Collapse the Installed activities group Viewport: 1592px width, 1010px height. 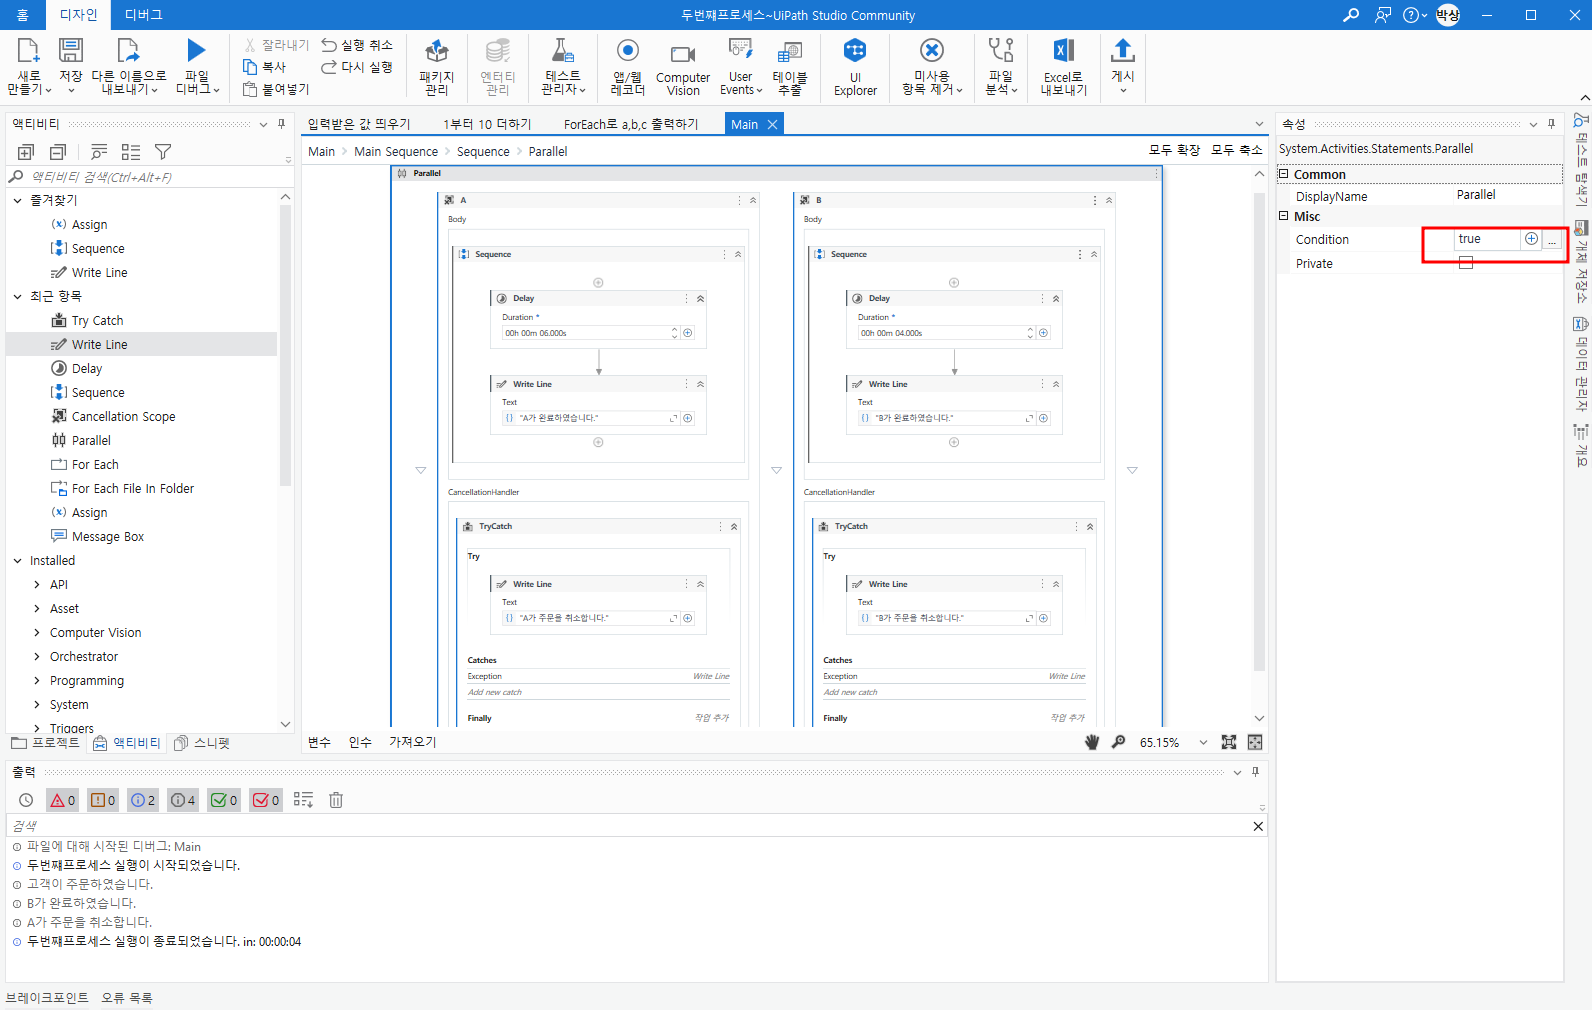17,560
